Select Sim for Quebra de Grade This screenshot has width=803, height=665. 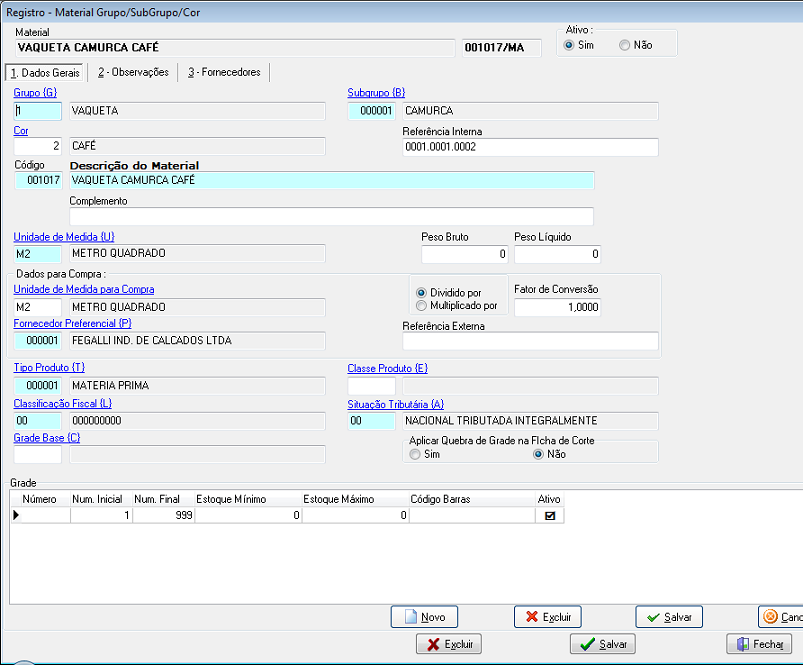coord(415,454)
